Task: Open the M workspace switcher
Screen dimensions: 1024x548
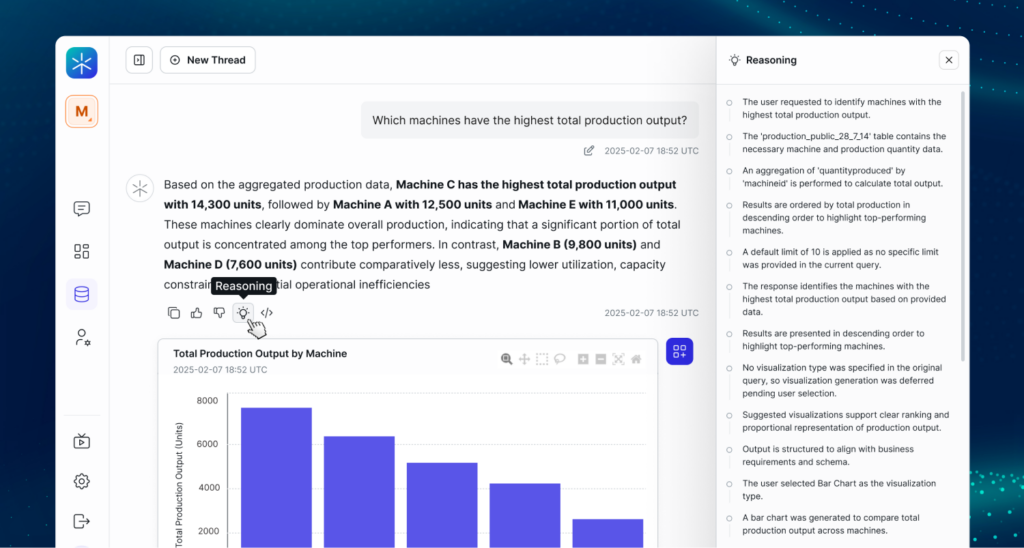Action: 82,111
